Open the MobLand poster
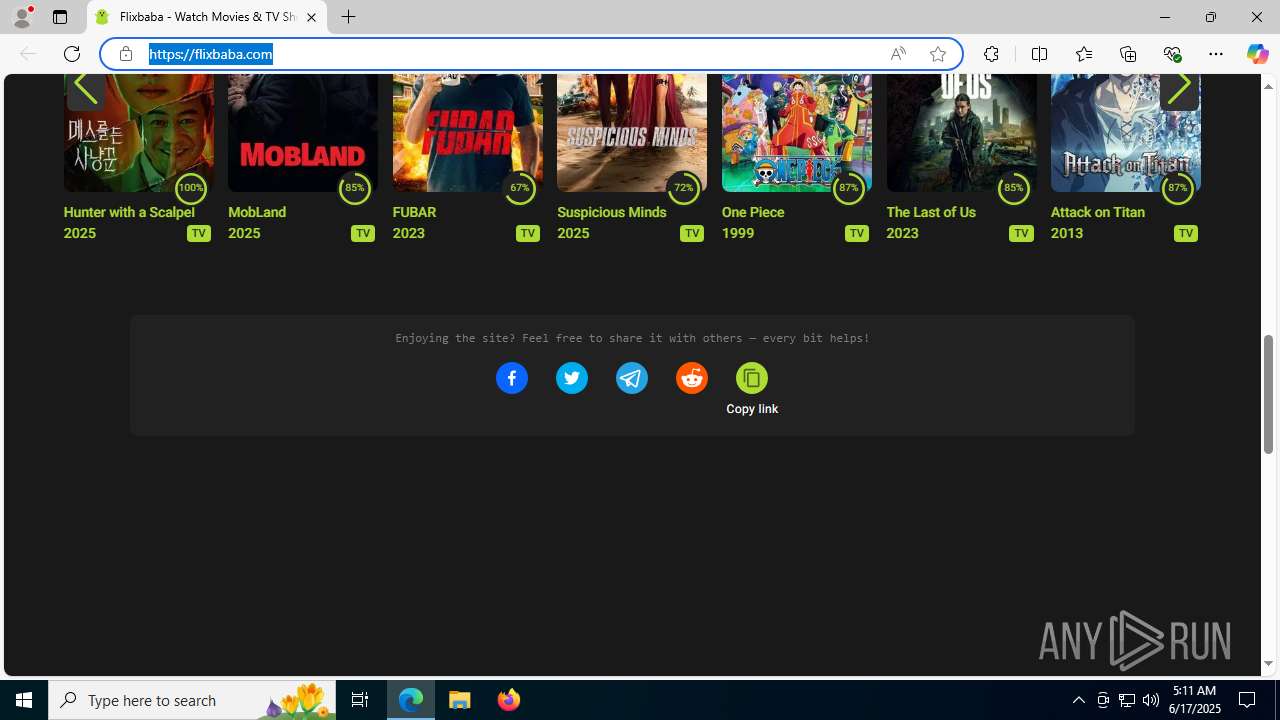Viewport: 1280px width, 720px height. point(302,132)
